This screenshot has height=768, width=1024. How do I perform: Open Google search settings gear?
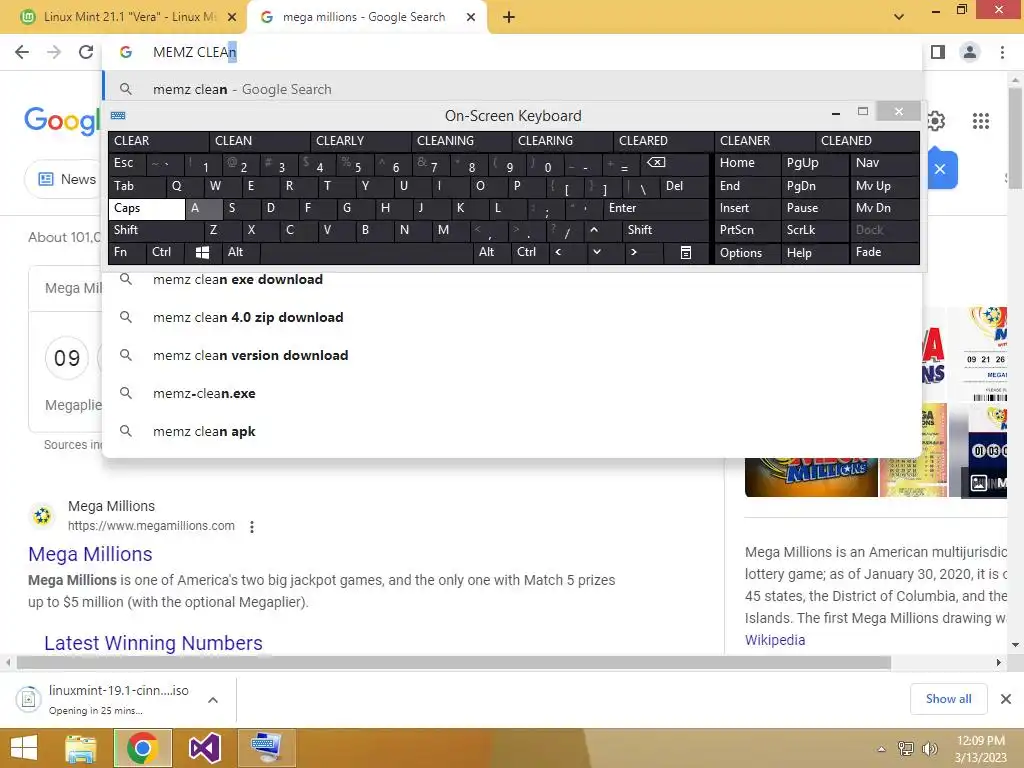[935, 121]
